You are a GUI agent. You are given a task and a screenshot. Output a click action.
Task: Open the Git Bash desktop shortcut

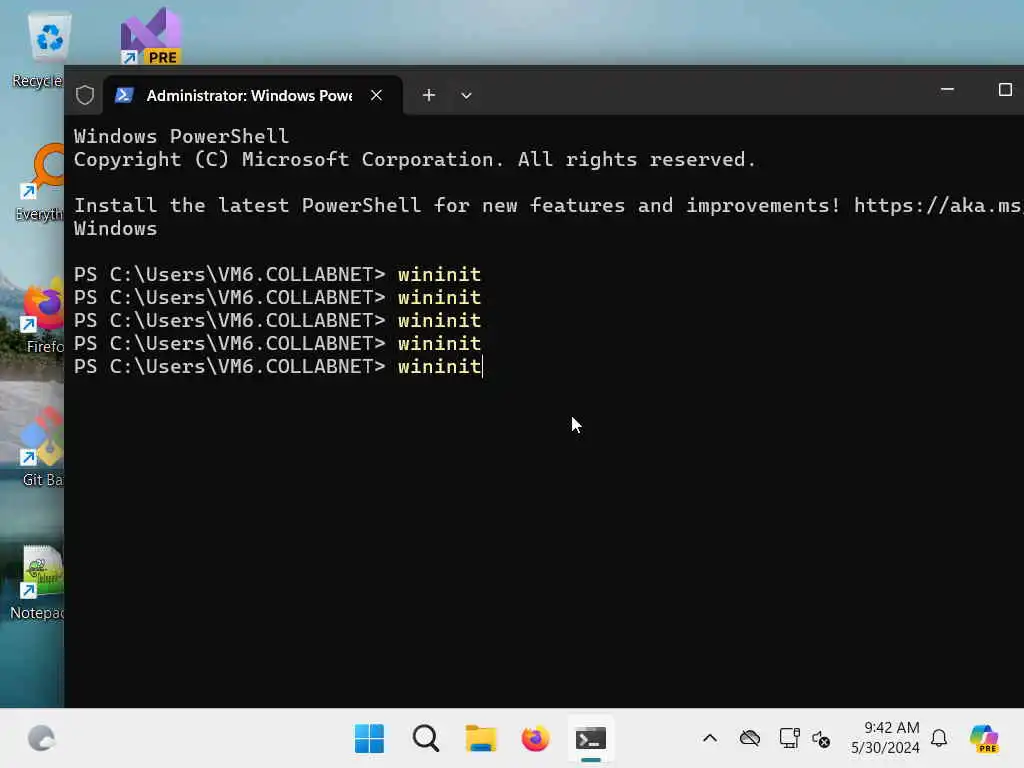[42, 448]
